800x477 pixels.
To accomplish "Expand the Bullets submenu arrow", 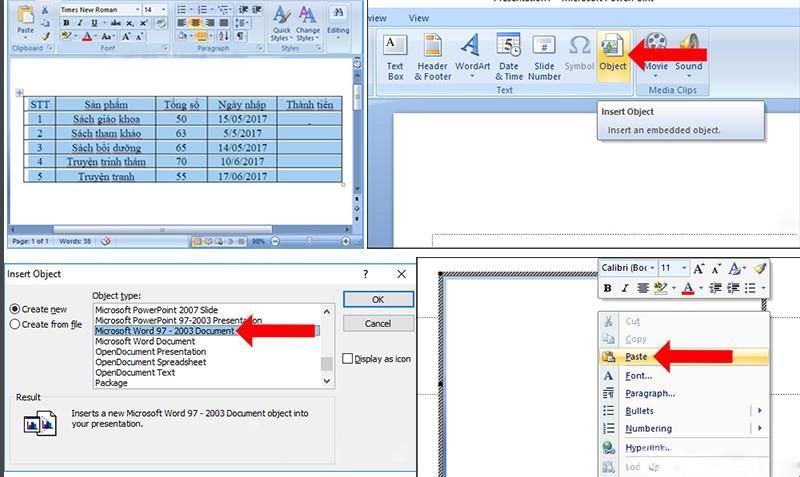I will click(x=759, y=411).
